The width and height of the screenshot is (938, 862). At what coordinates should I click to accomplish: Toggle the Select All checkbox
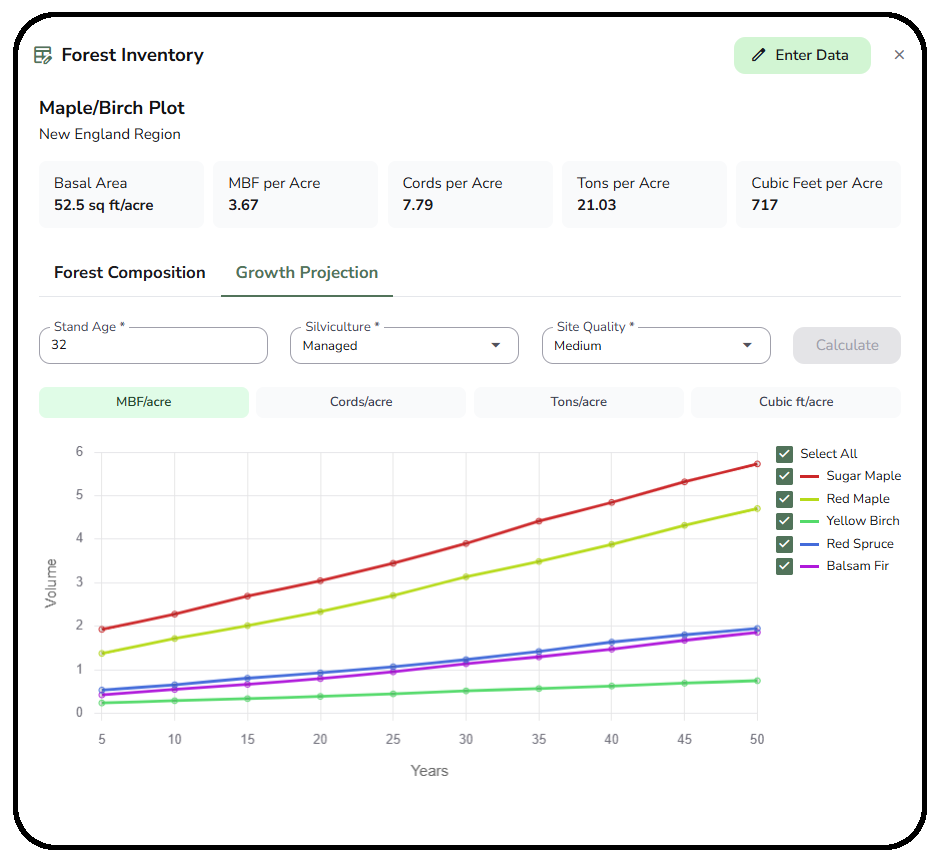click(x=784, y=454)
